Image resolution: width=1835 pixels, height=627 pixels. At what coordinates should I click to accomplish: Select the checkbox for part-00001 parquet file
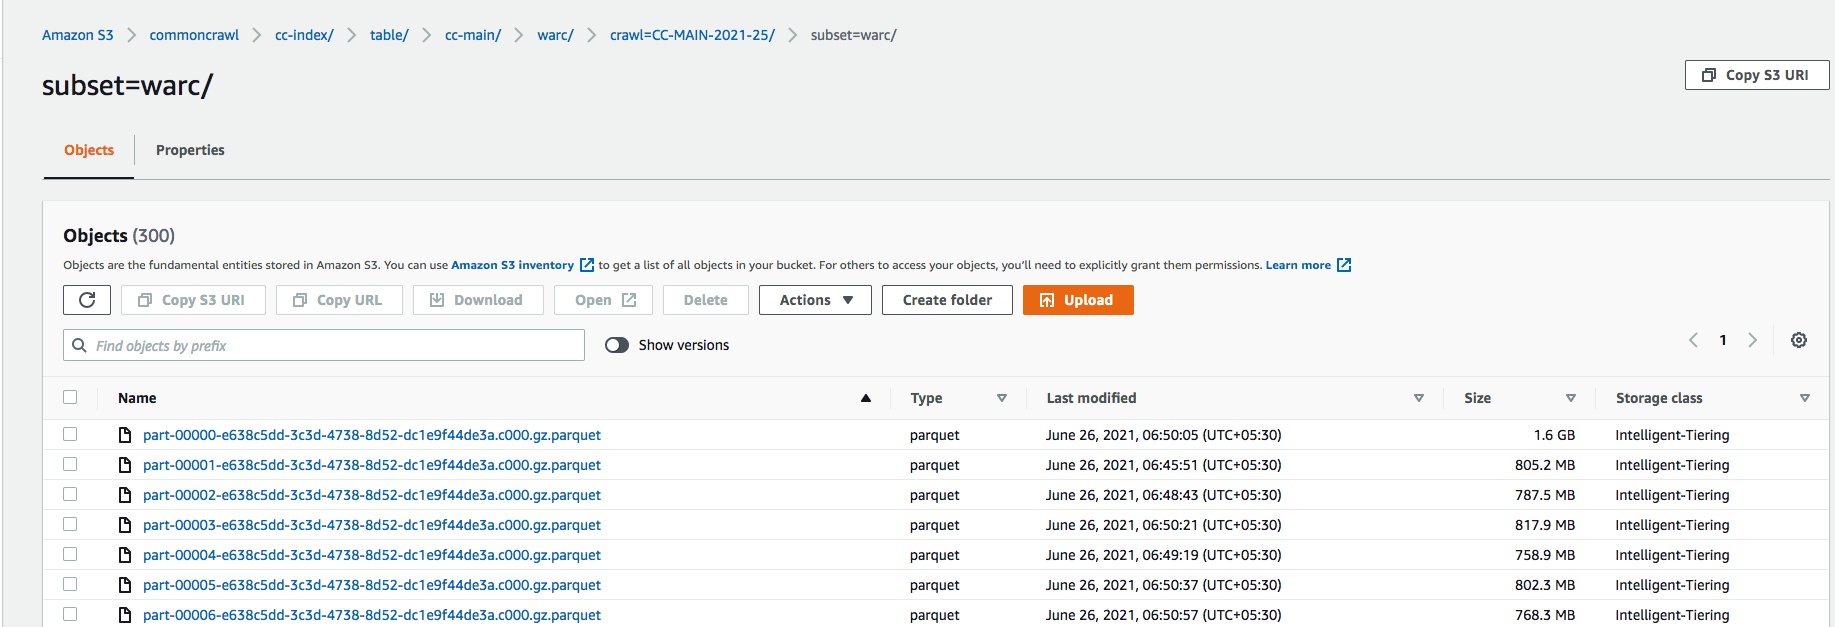point(70,464)
